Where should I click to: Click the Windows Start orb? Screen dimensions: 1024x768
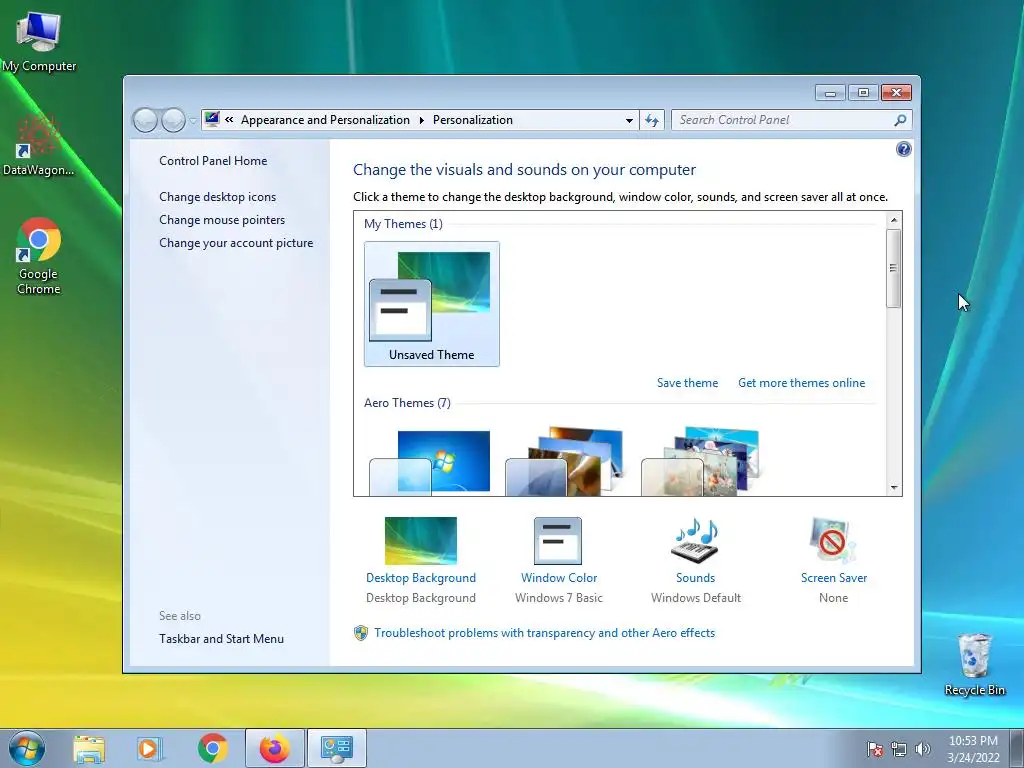(27, 748)
